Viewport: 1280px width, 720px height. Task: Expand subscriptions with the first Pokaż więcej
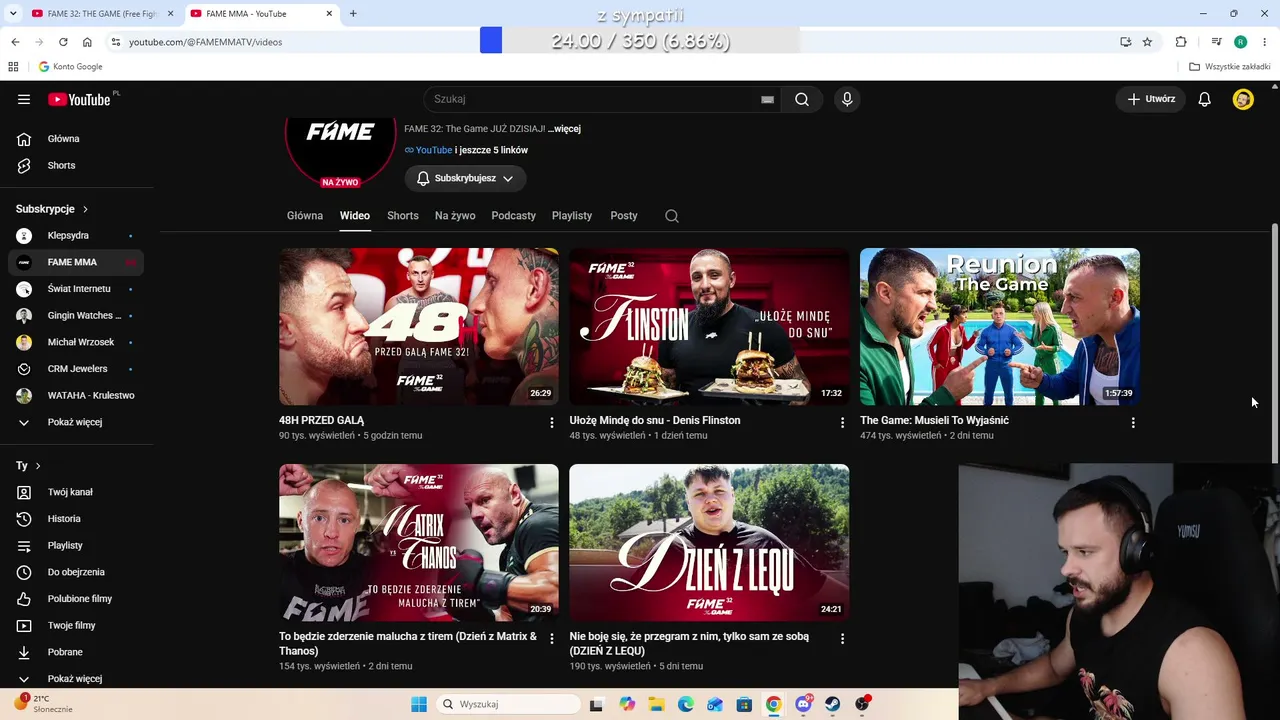pyautogui.click(x=75, y=422)
